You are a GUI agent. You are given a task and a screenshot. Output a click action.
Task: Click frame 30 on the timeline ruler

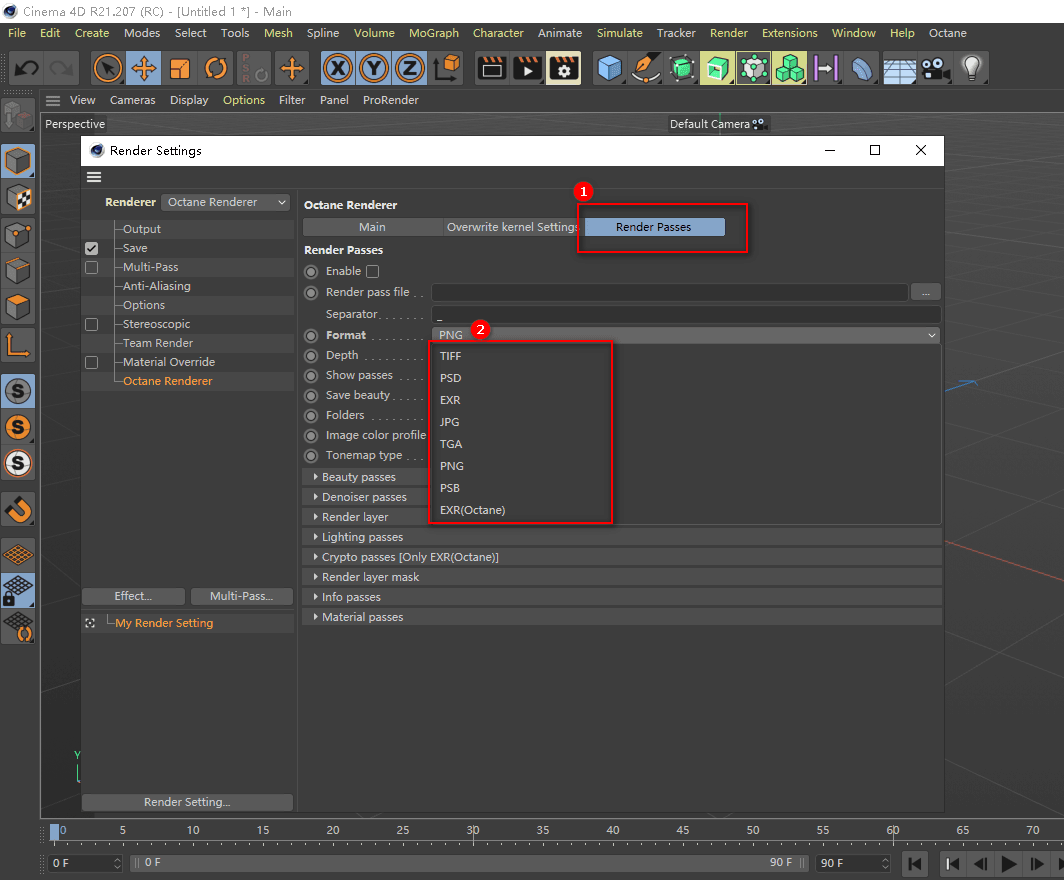(473, 830)
